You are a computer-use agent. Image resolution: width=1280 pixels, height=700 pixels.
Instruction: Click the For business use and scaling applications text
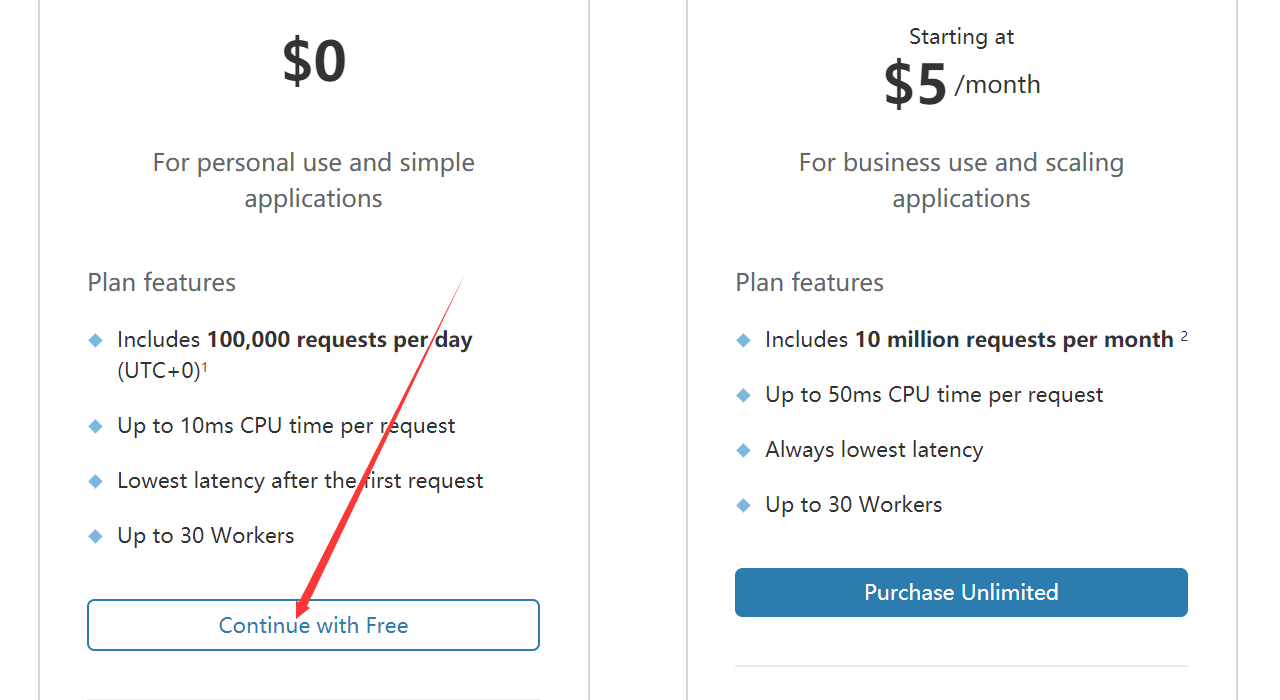tap(961, 180)
